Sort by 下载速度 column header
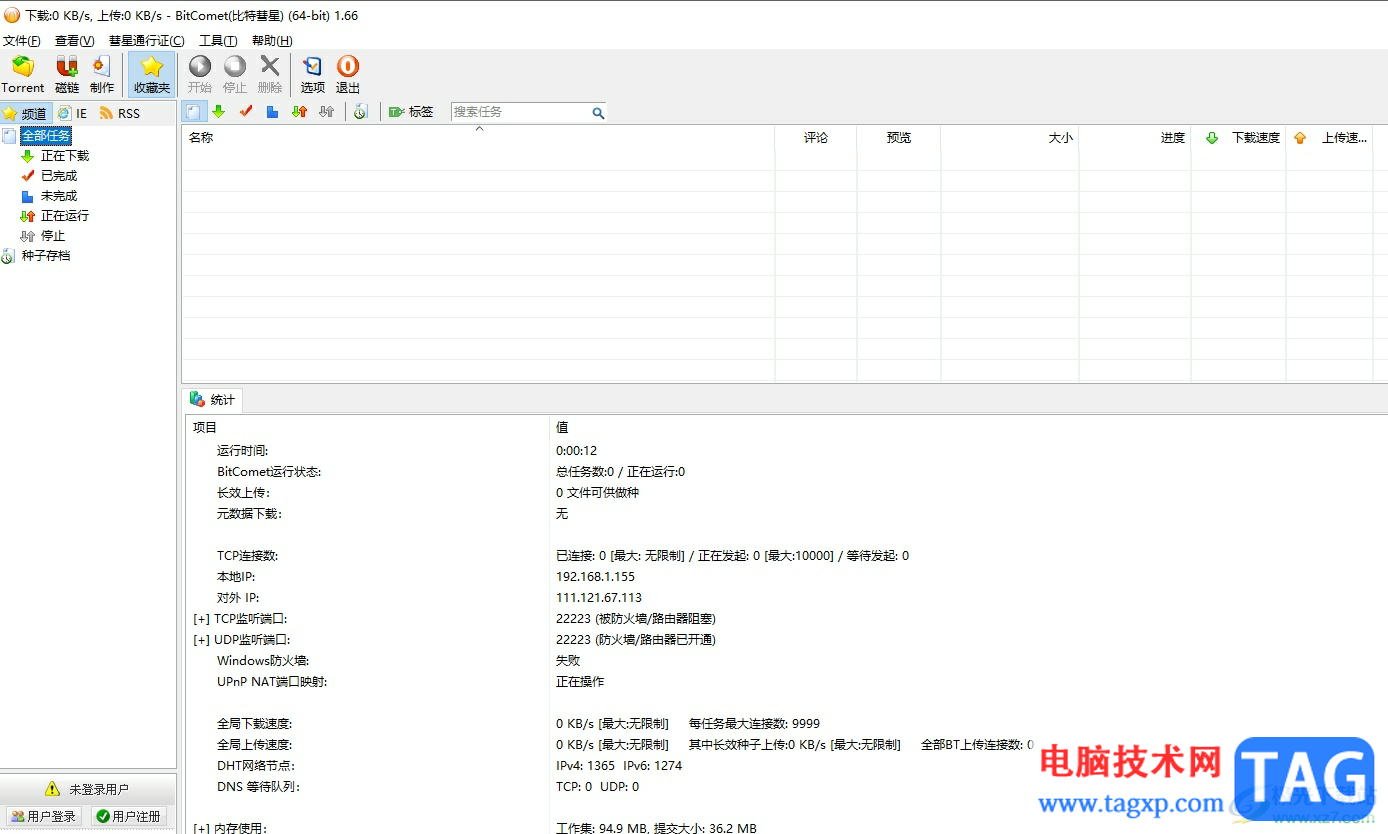 (x=1239, y=138)
